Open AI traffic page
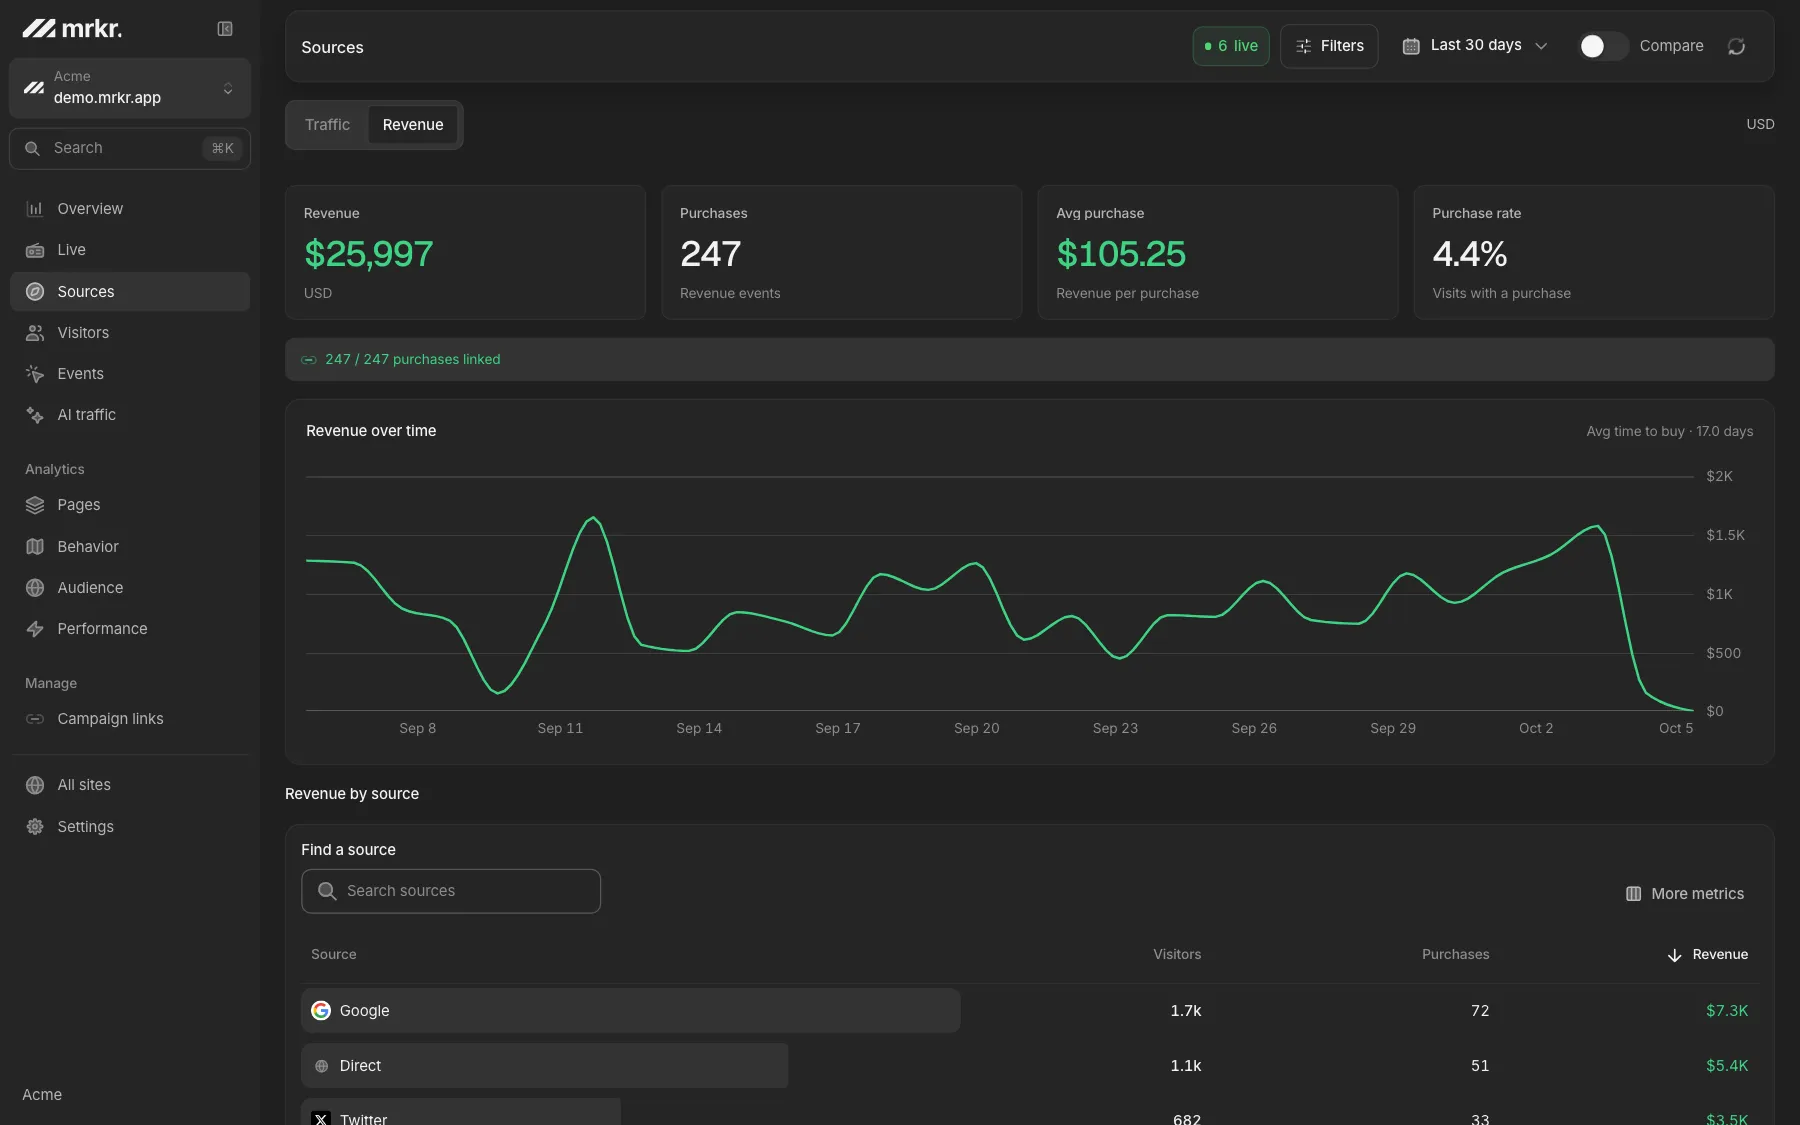The image size is (1800, 1125). tap(130, 415)
